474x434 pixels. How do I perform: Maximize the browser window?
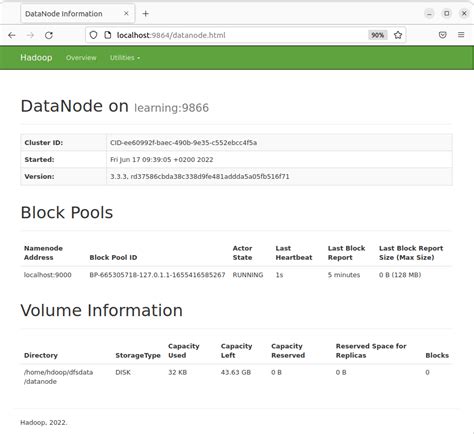click(x=447, y=14)
